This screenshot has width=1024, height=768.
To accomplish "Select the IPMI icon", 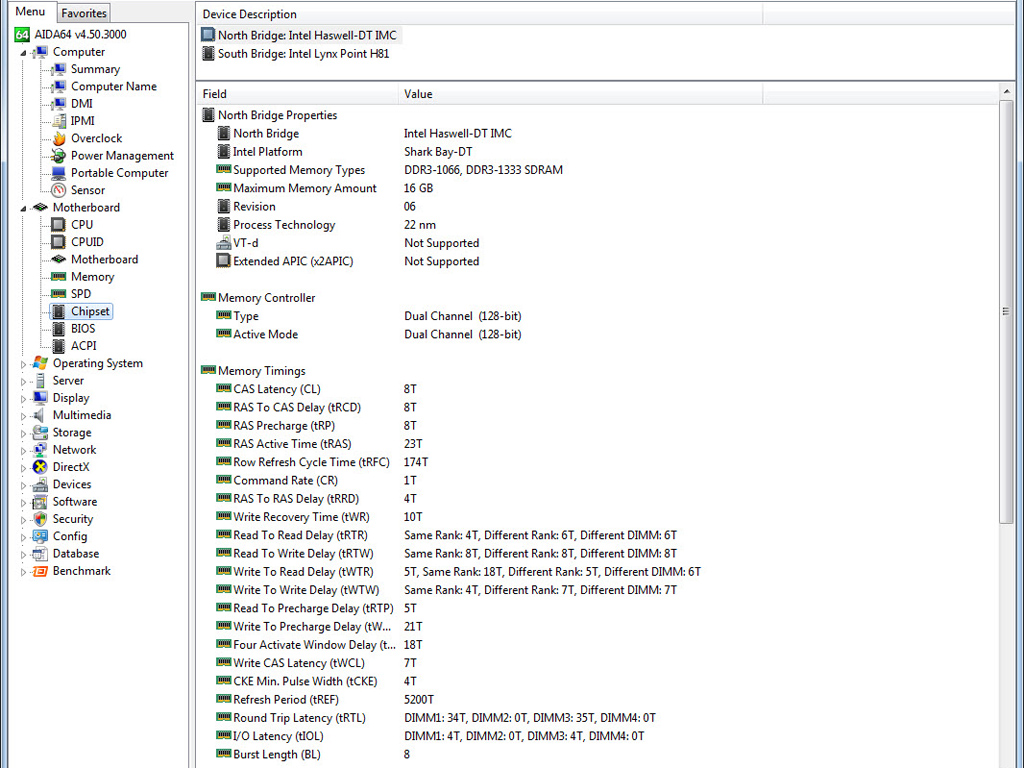I will pyautogui.click(x=58, y=121).
